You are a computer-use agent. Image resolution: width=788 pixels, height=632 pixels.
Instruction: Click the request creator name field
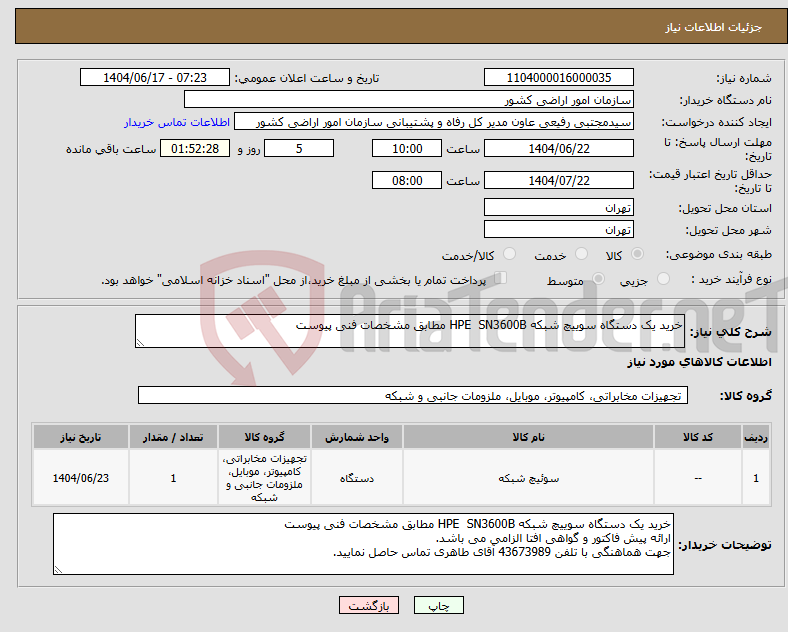pos(434,122)
